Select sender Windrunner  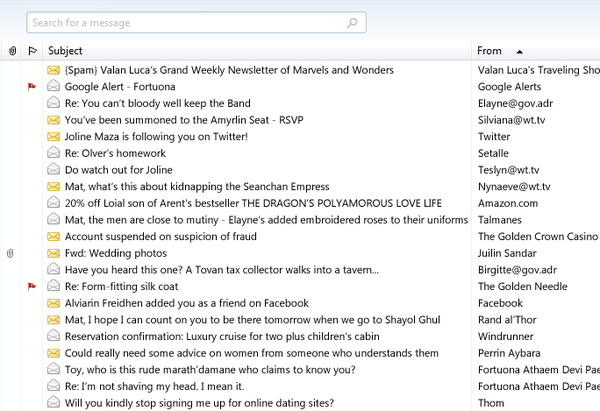pos(505,336)
